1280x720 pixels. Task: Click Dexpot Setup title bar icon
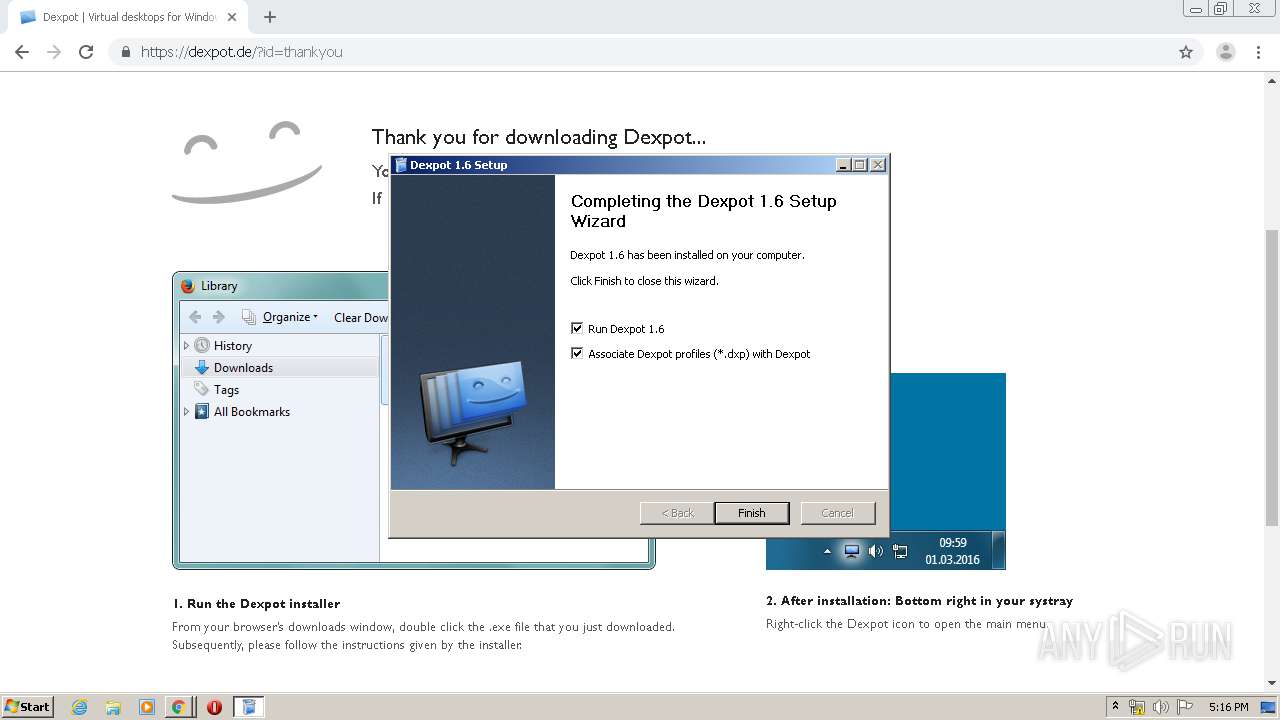coord(401,165)
